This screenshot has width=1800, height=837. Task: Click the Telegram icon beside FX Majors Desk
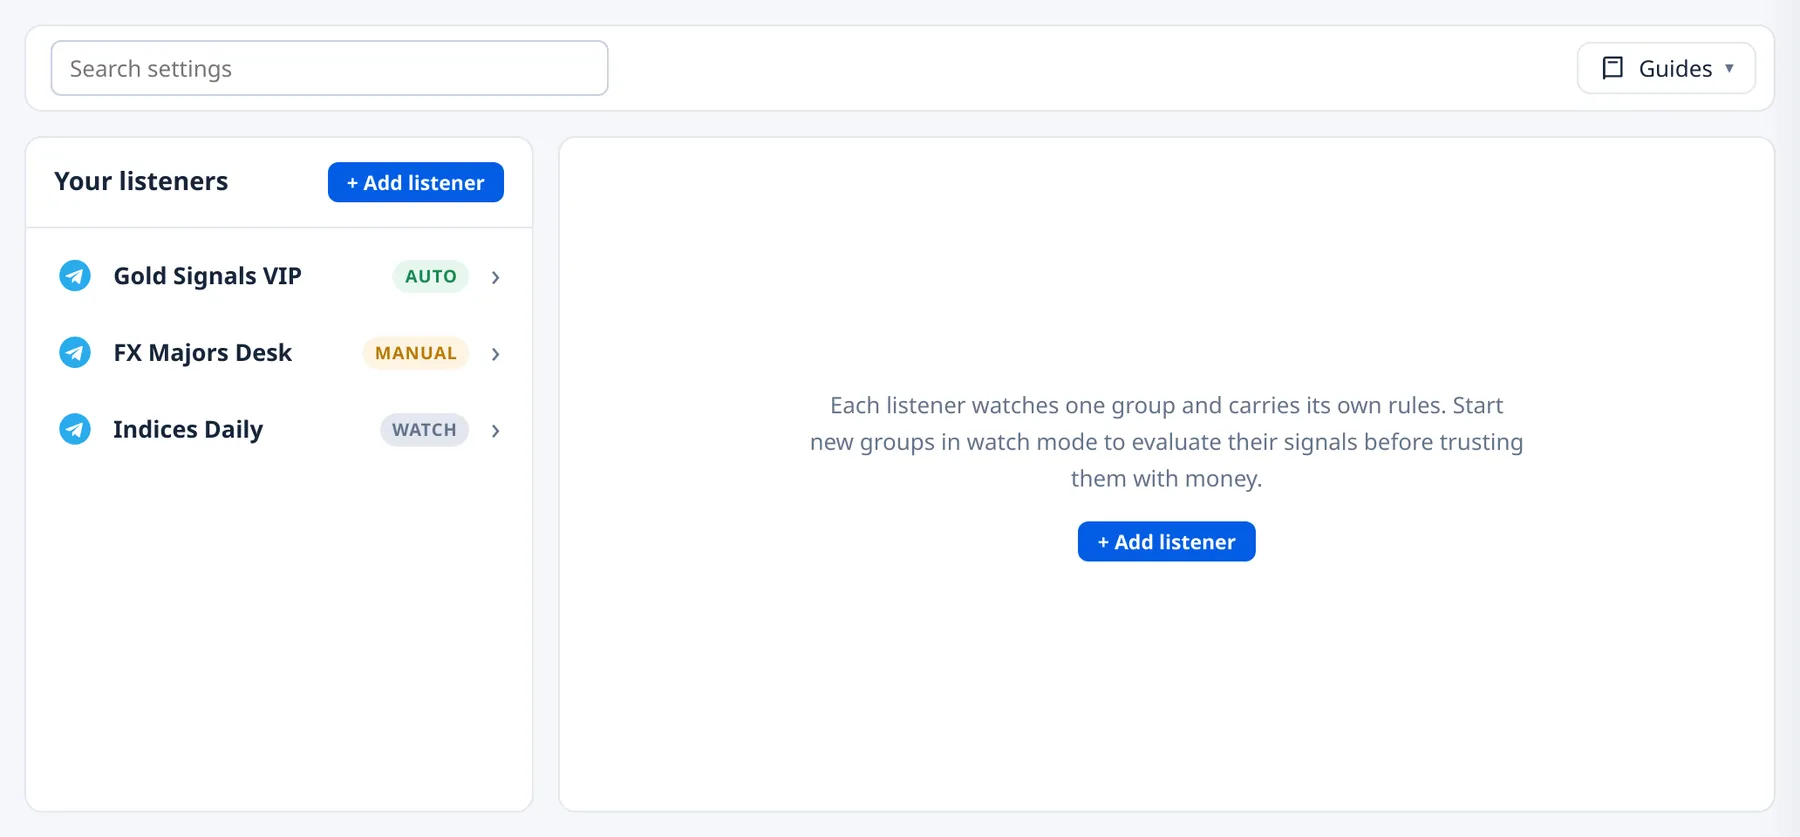click(x=75, y=353)
